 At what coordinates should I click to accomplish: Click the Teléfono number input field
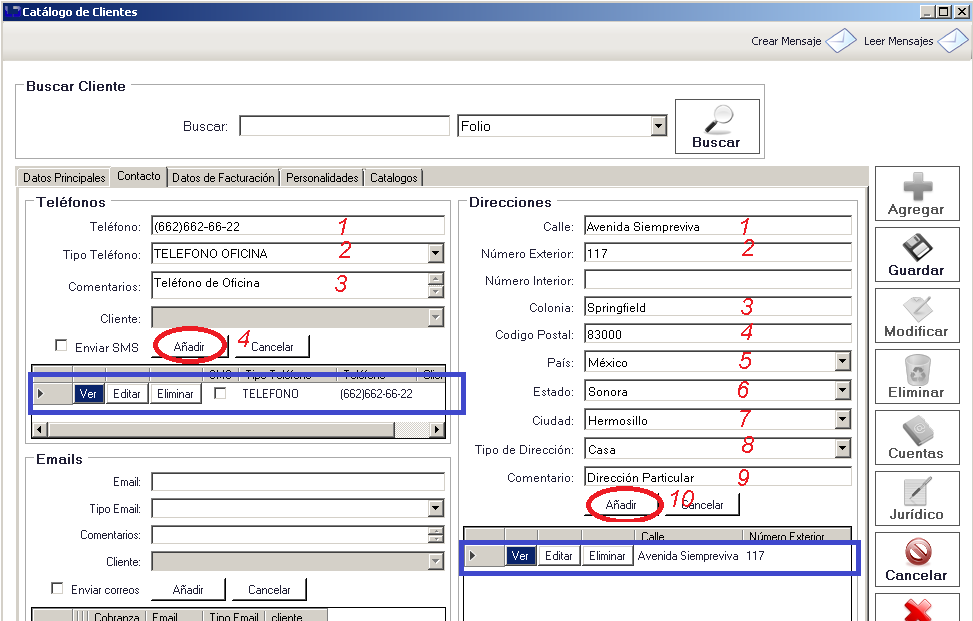point(298,226)
